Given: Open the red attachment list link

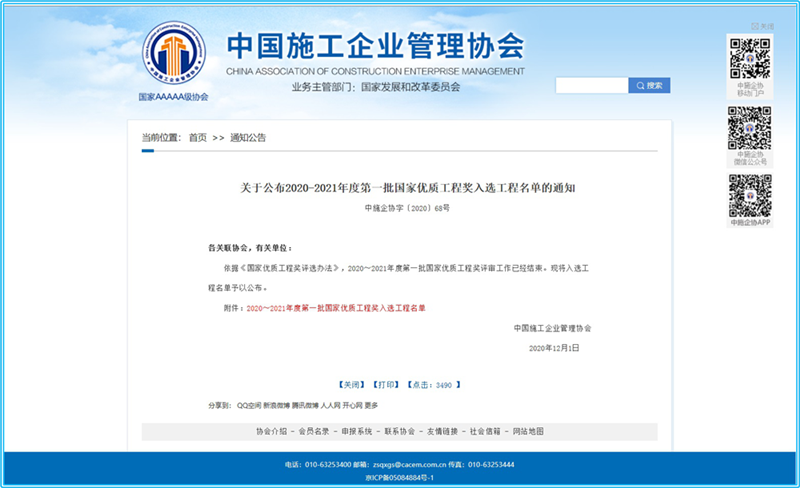Looking at the screenshot, I should tap(336, 308).
